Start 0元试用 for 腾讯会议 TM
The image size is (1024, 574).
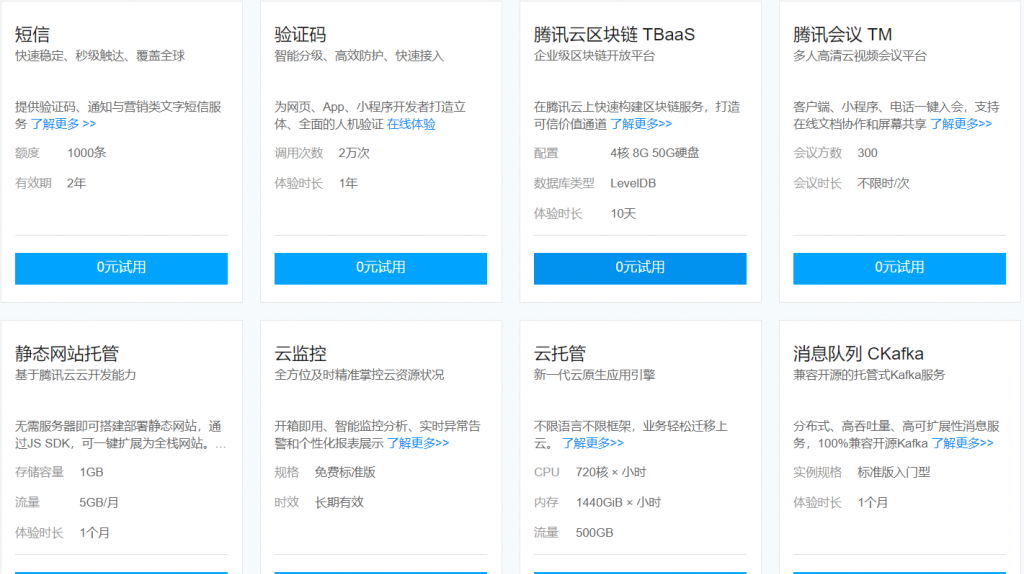[899, 268]
